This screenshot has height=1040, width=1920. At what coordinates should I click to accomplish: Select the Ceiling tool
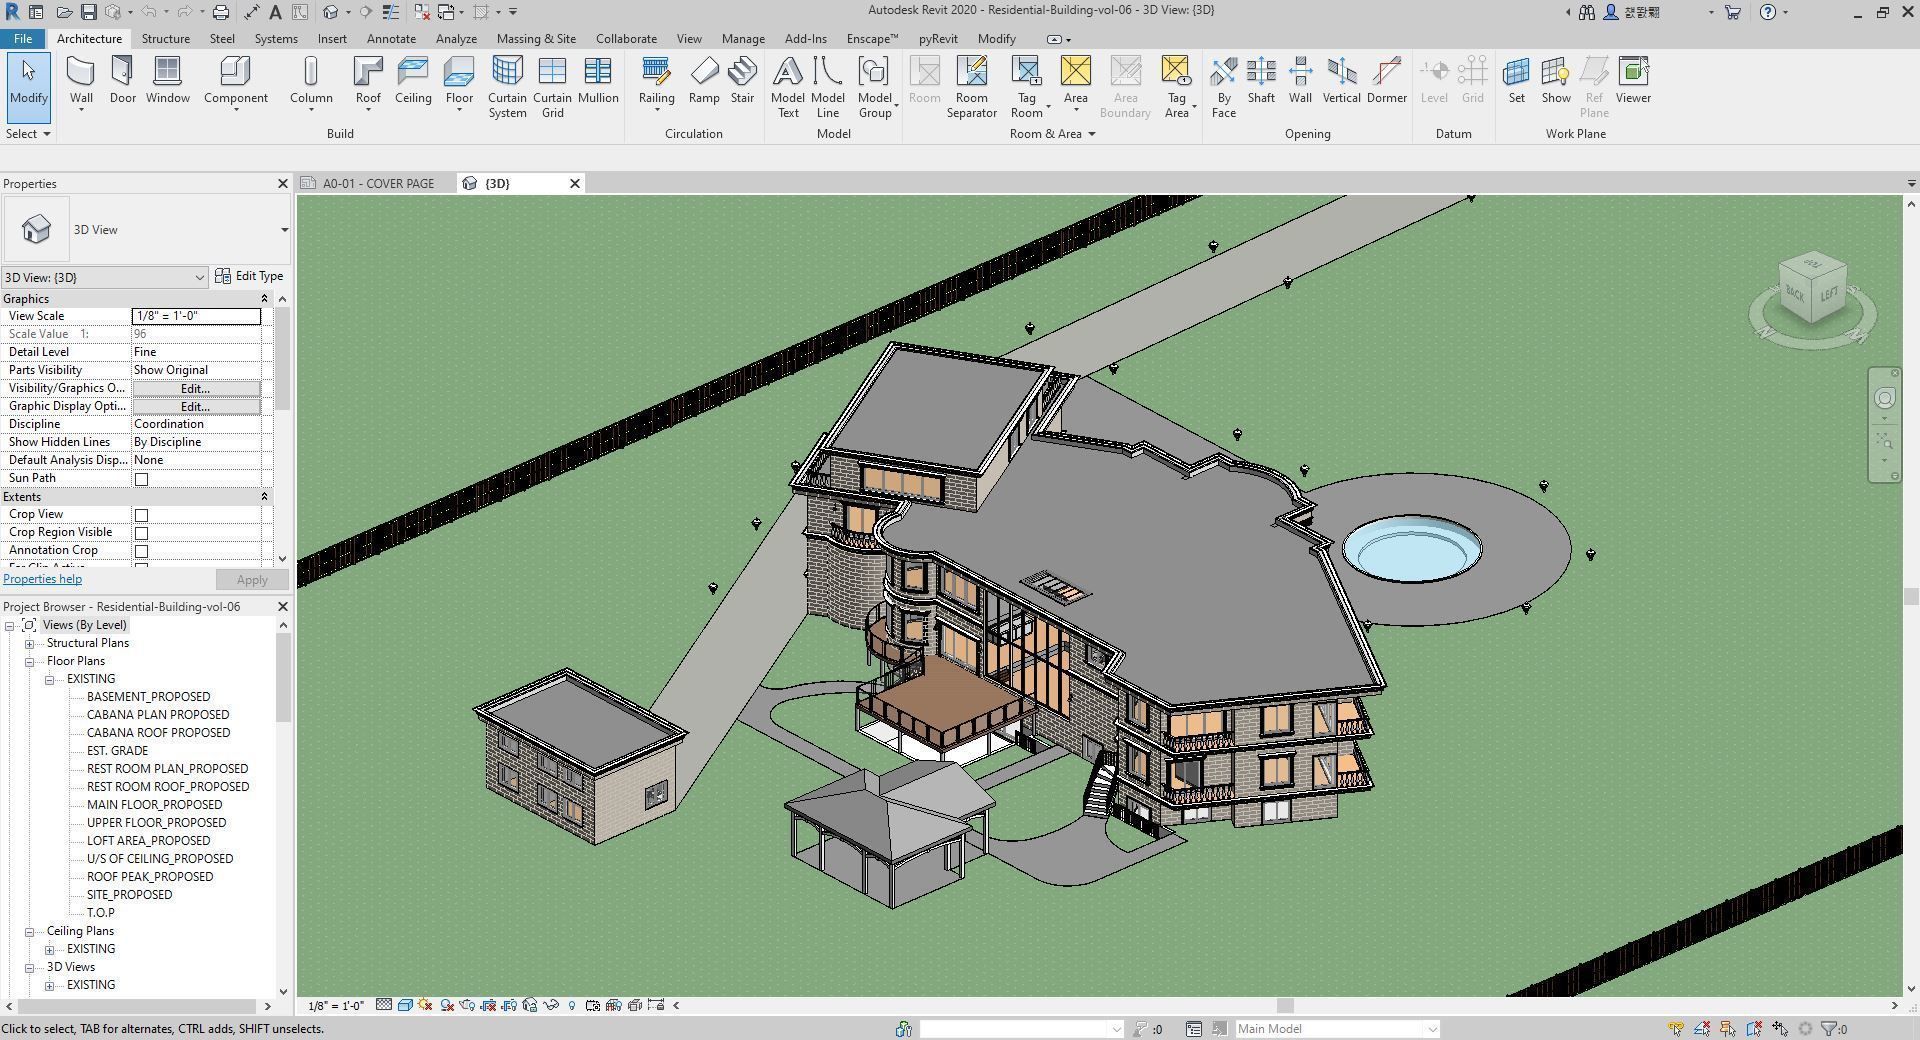pos(413,80)
